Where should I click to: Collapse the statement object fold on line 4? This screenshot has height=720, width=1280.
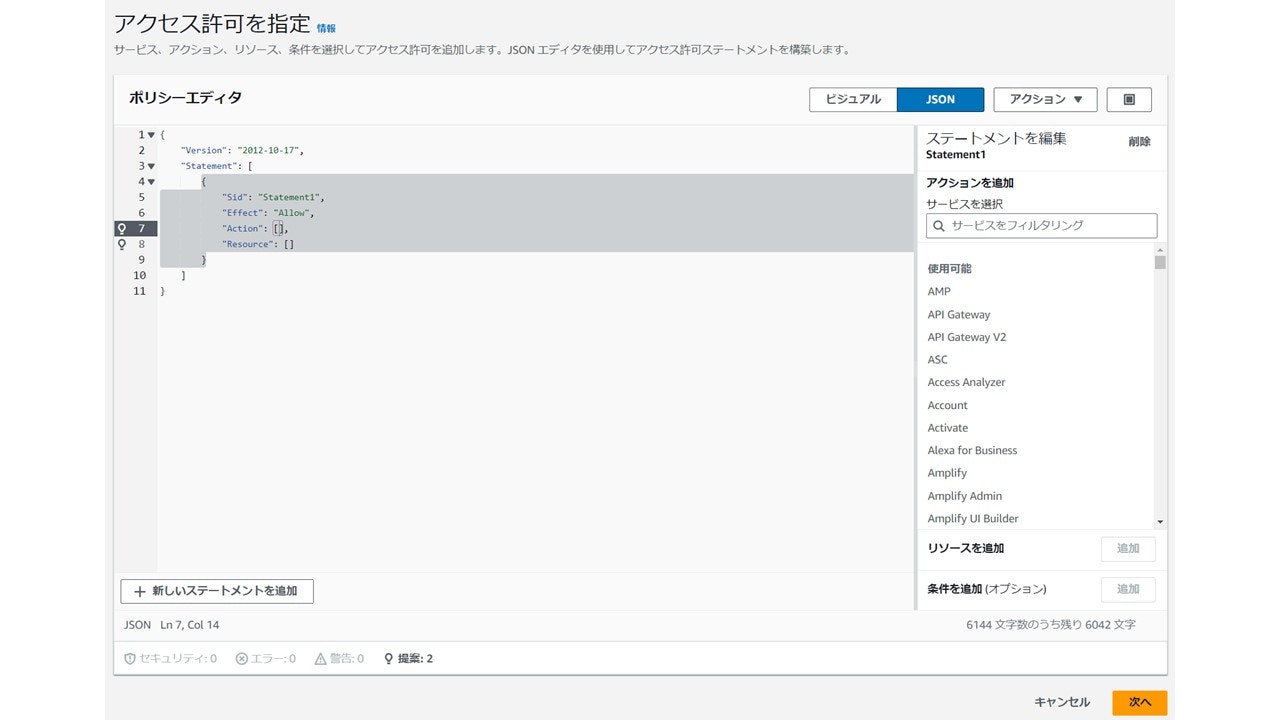point(151,182)
